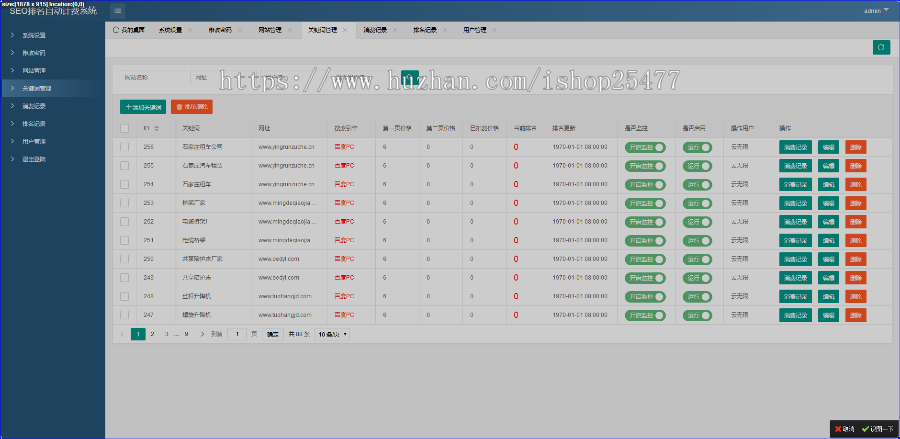Tick the checkbox for row ID 256

pyautogui.click(x=125, y=147)
